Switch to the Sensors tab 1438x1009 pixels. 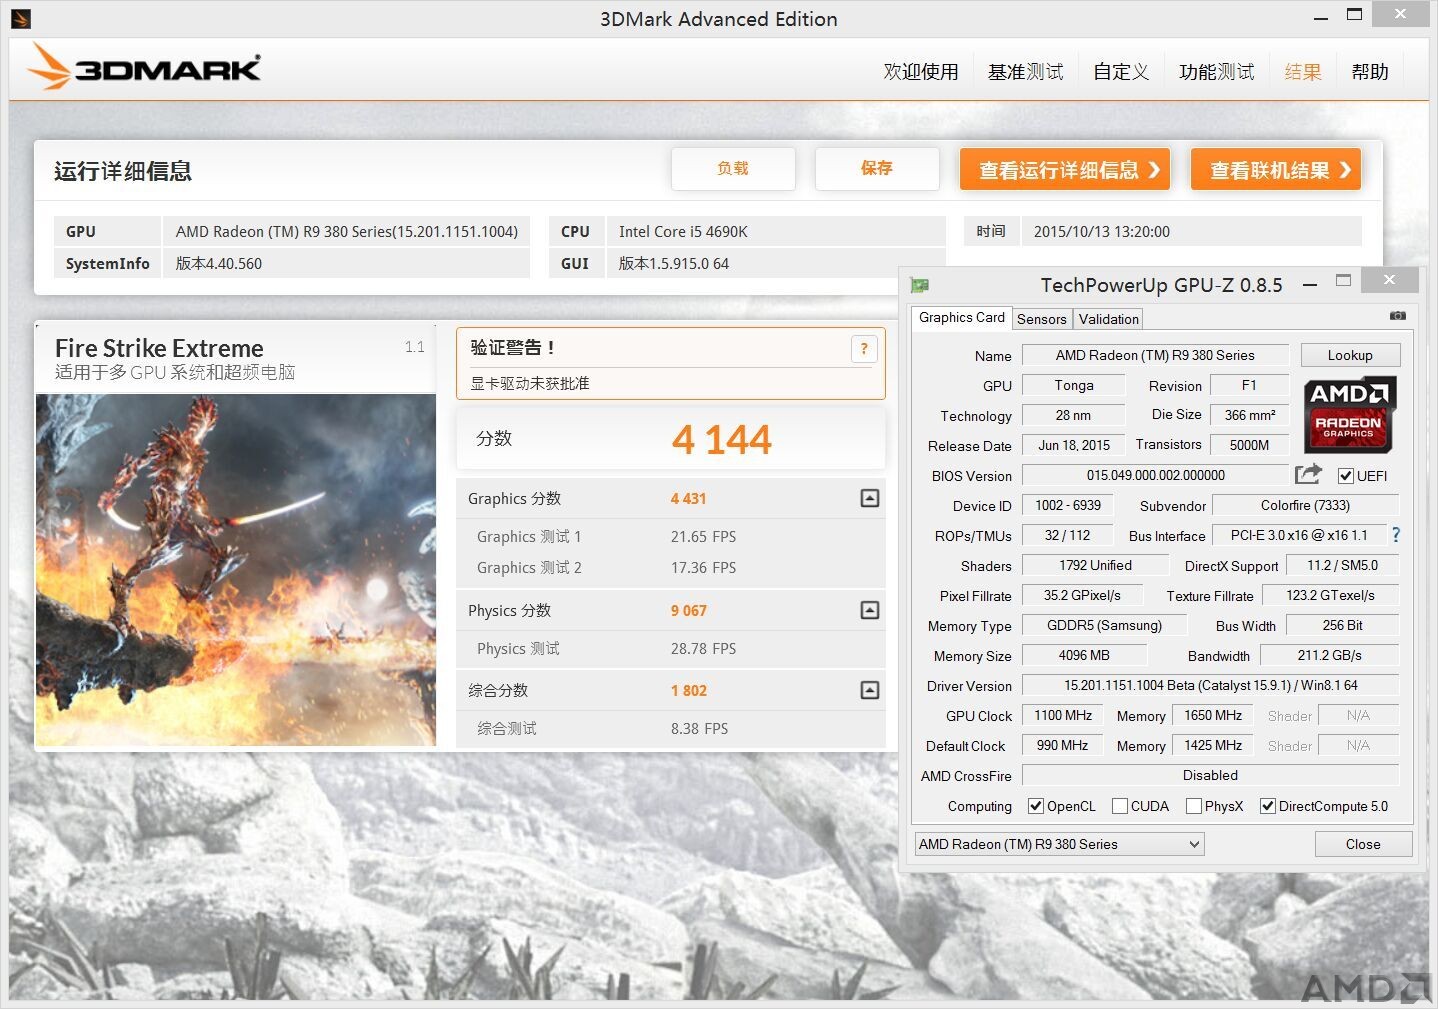click(x=1042, y=319)
